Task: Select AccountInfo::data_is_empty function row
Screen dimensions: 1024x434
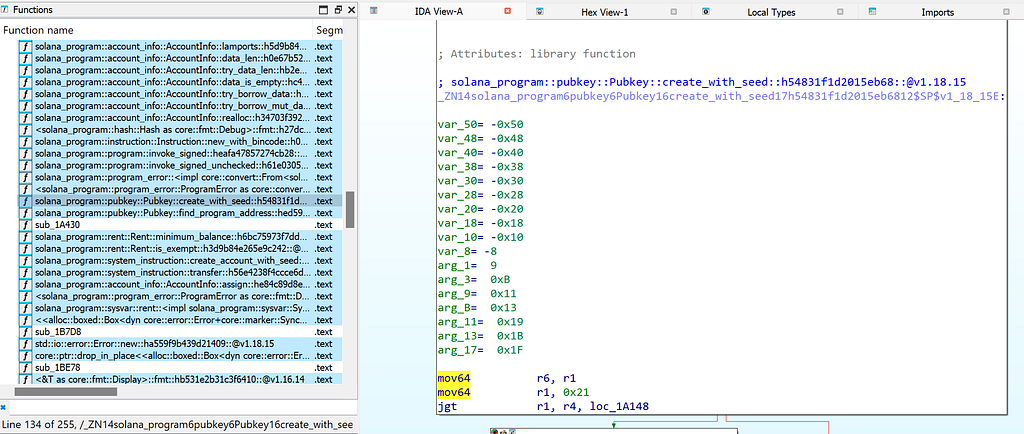Action: [180, 82]
